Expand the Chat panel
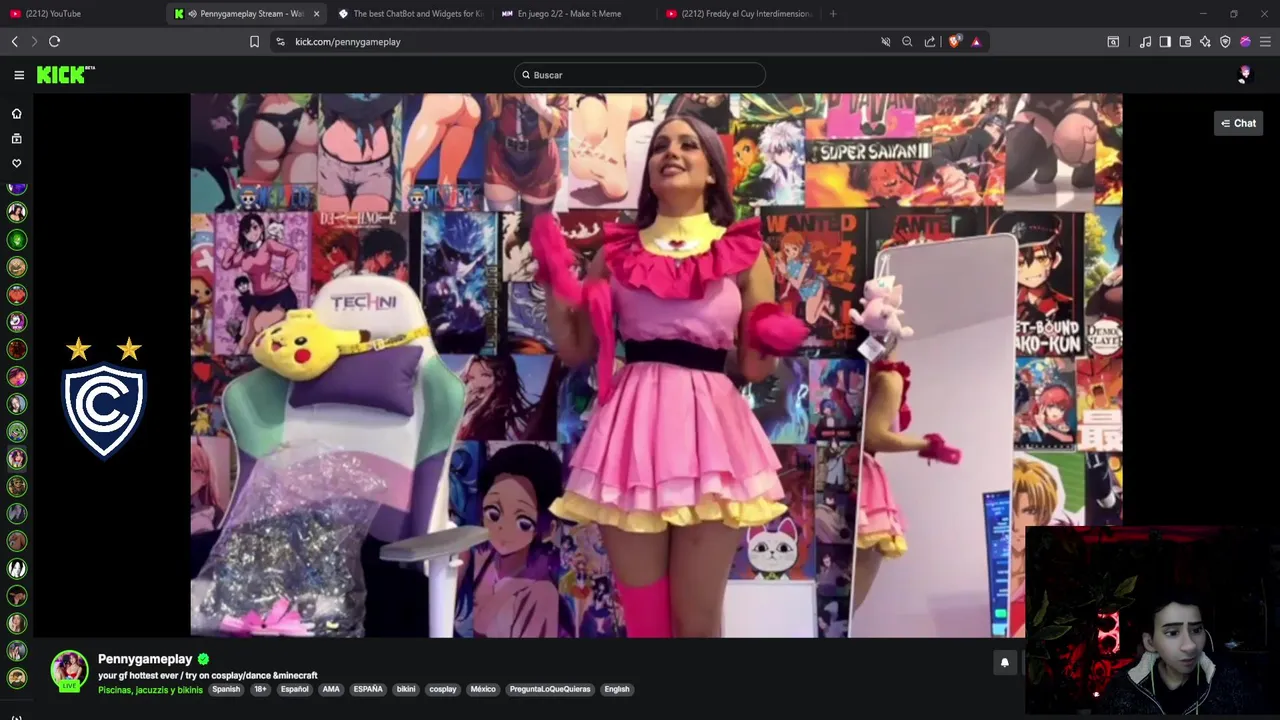The height and width of the screenshot is (720, 1280). (x=1238, y=123)
